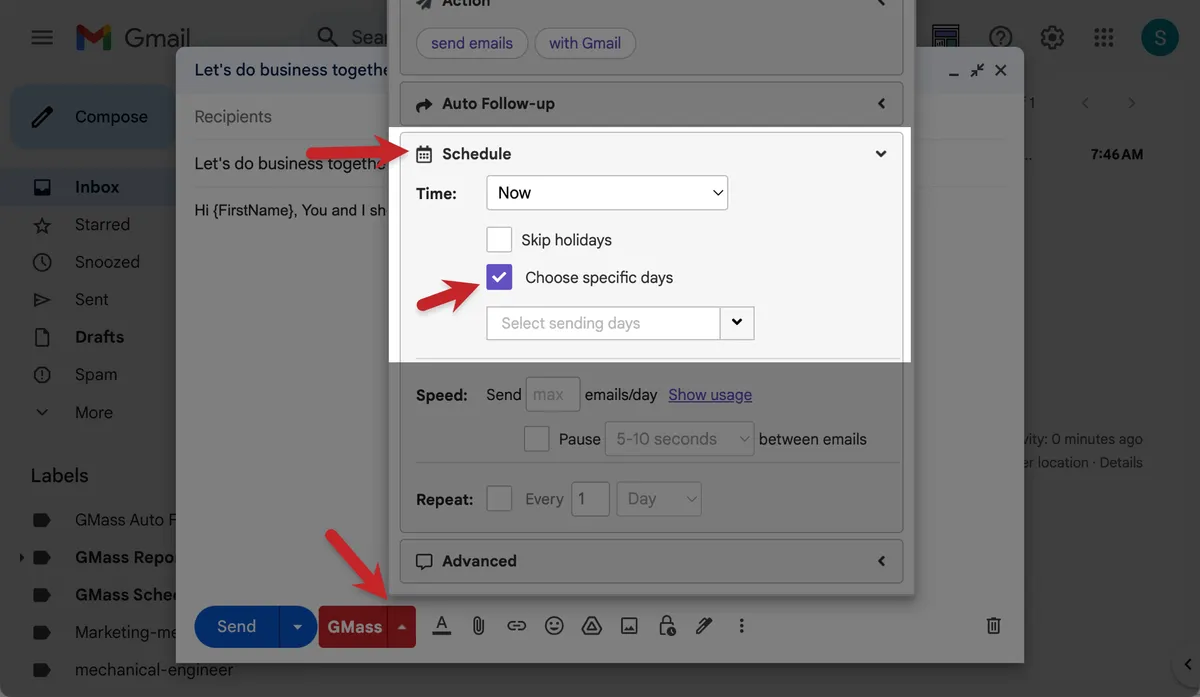Open the sending days dropdown arrow
Viewport: 1200px width, 697px height.
point(737,323)
